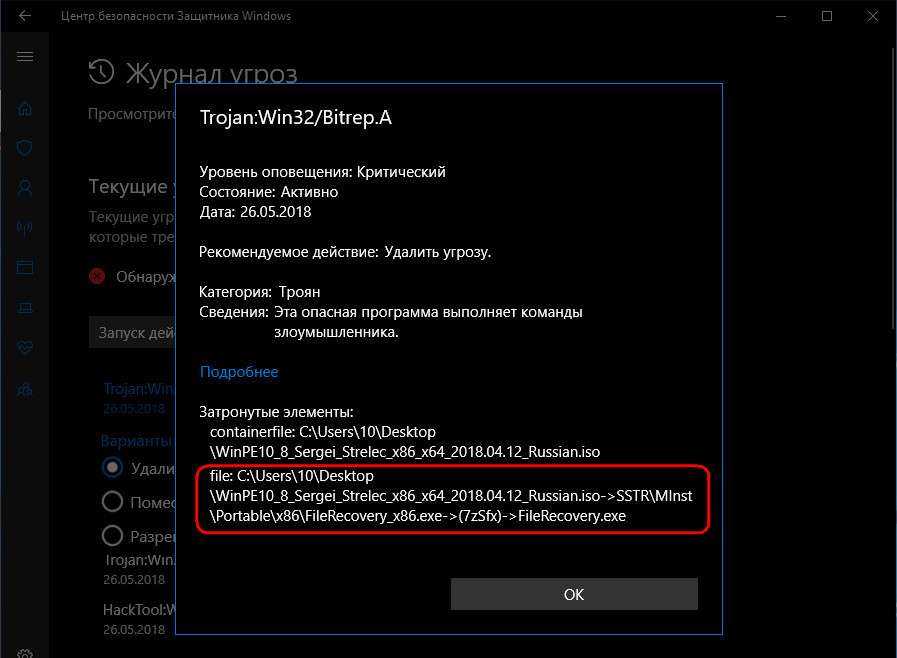
Task: Expand the second Trojan:Win threat entry
Action: 139,569
